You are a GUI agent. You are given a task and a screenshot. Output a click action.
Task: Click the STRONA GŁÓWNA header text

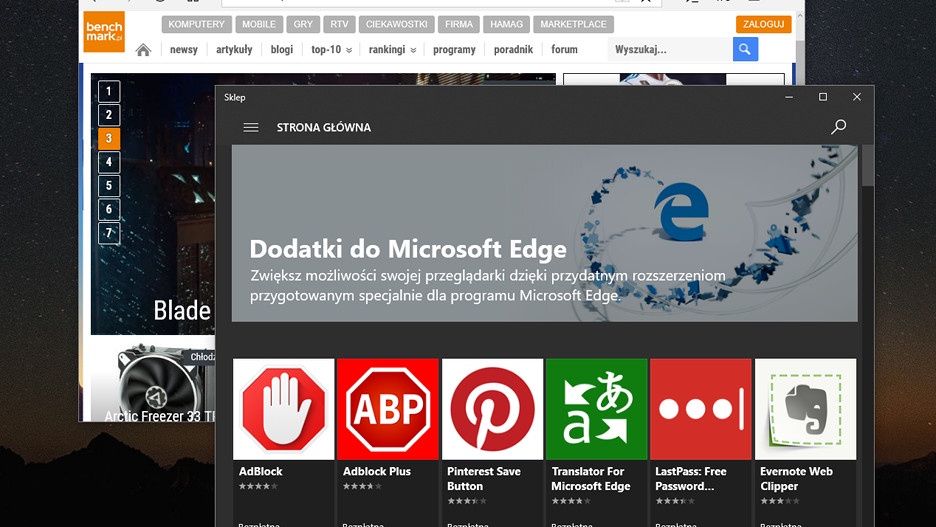coord(324,127)
